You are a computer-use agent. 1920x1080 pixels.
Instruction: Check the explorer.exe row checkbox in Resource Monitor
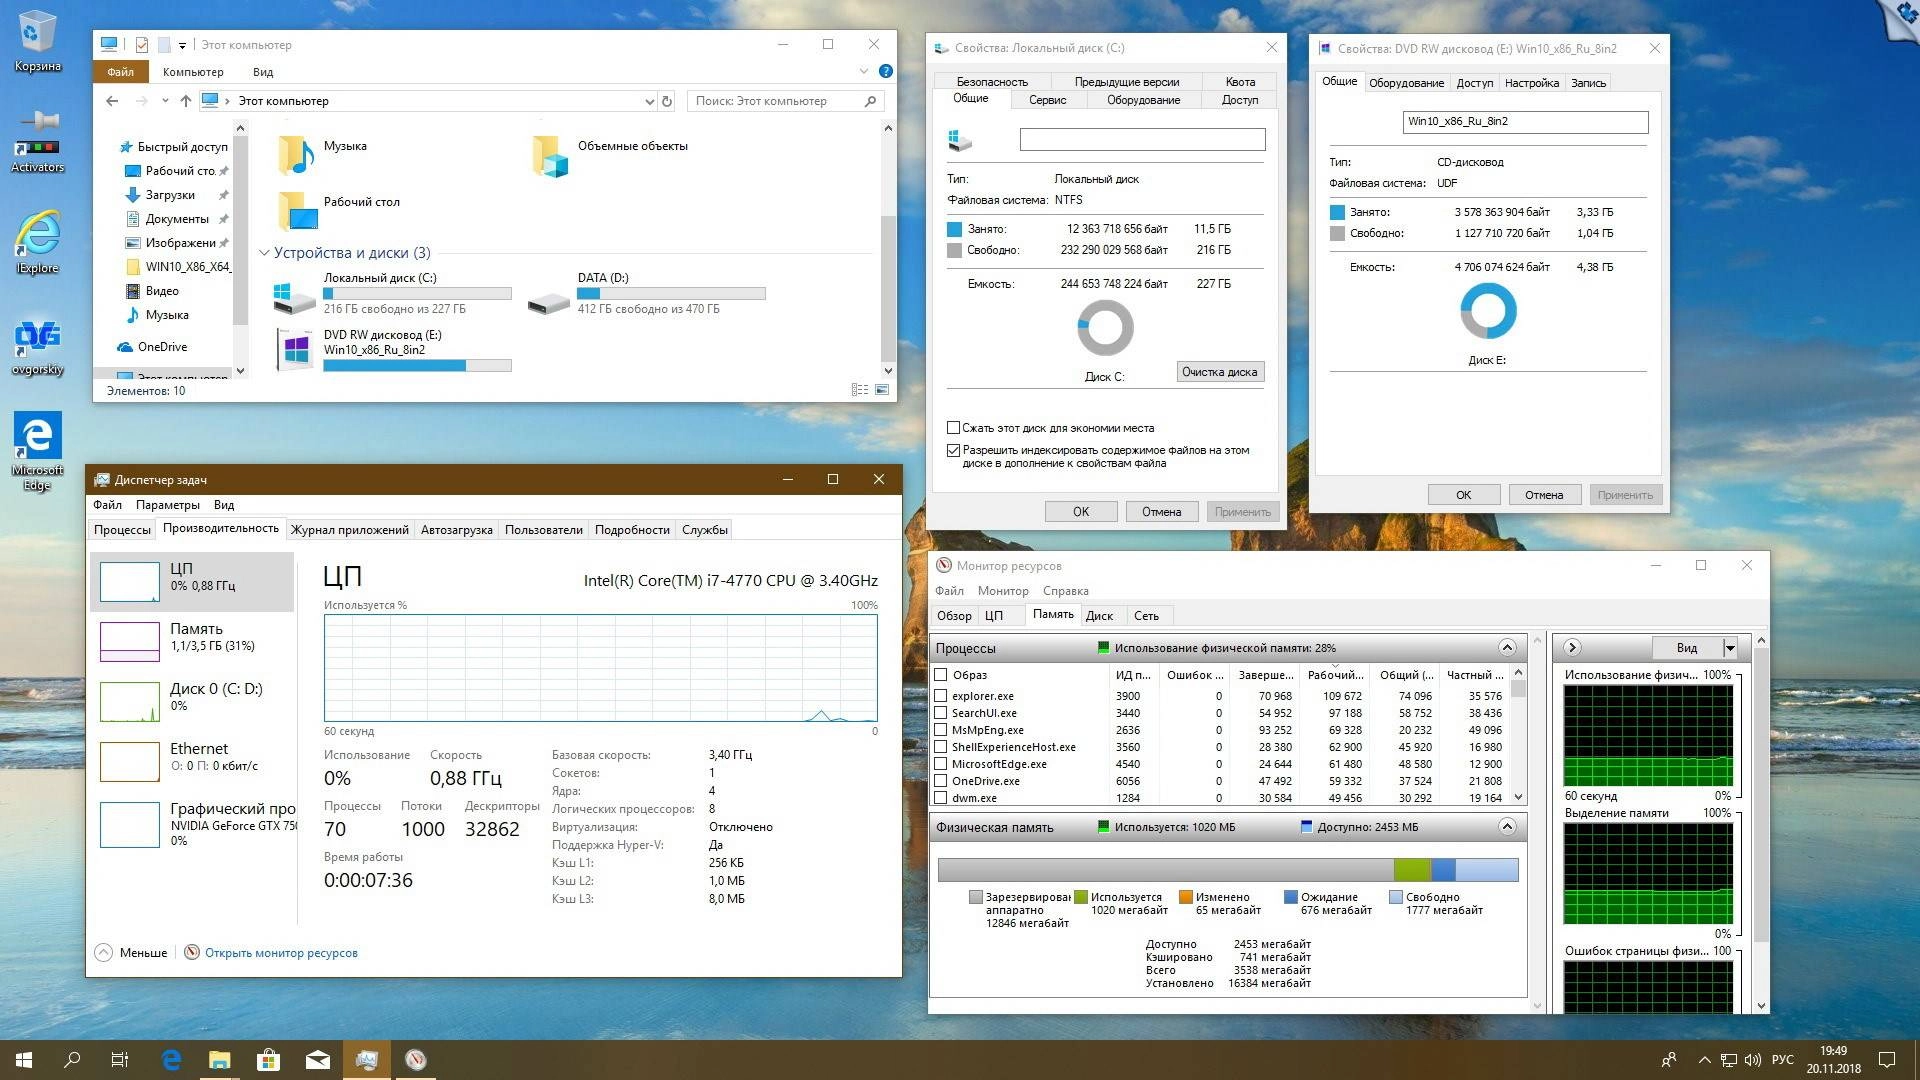point(940,695)
